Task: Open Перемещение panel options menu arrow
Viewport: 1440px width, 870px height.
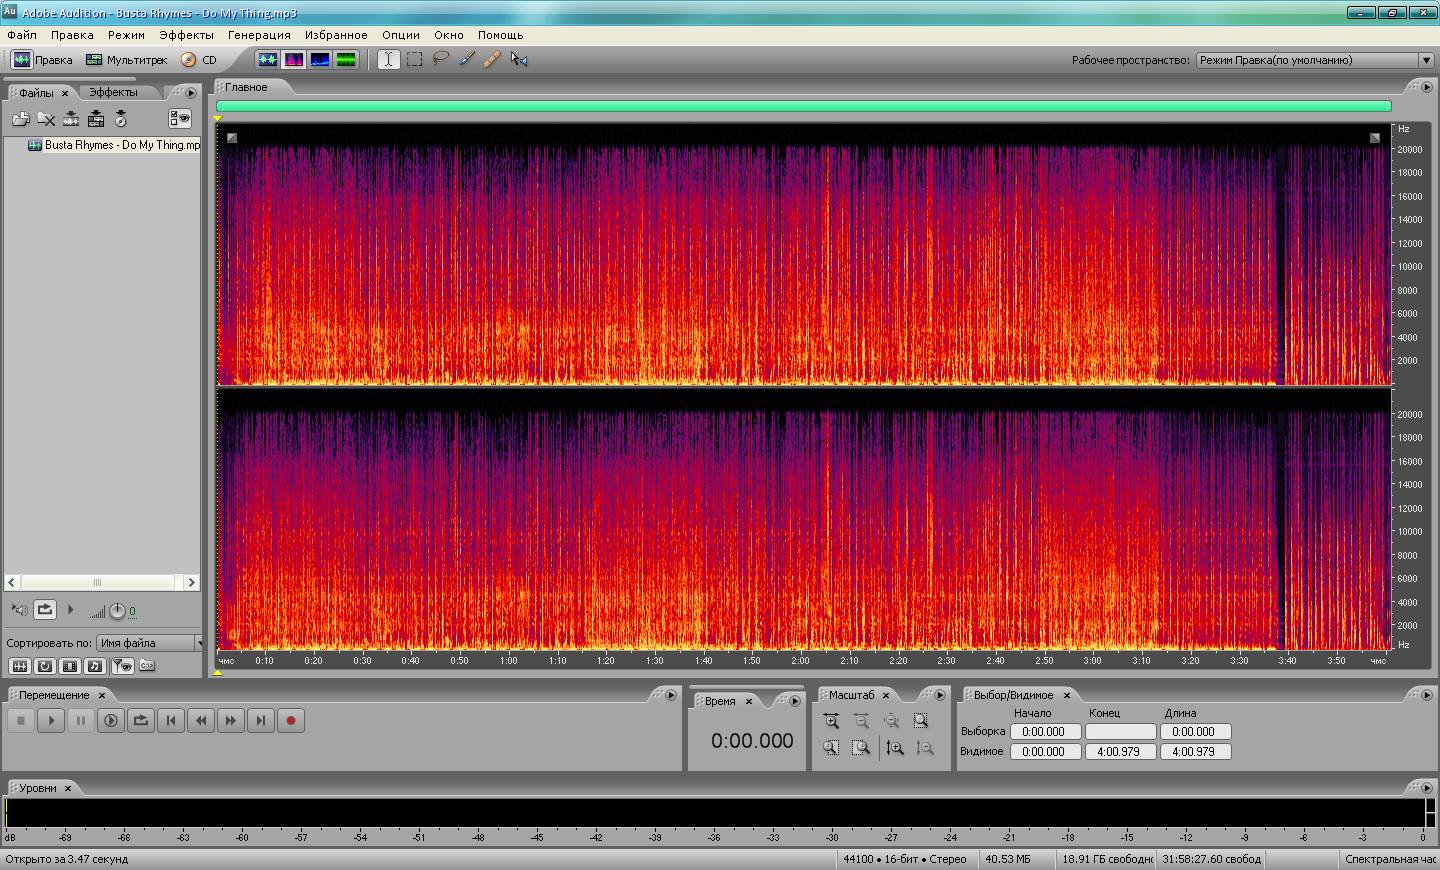Action: click(671, 695)
